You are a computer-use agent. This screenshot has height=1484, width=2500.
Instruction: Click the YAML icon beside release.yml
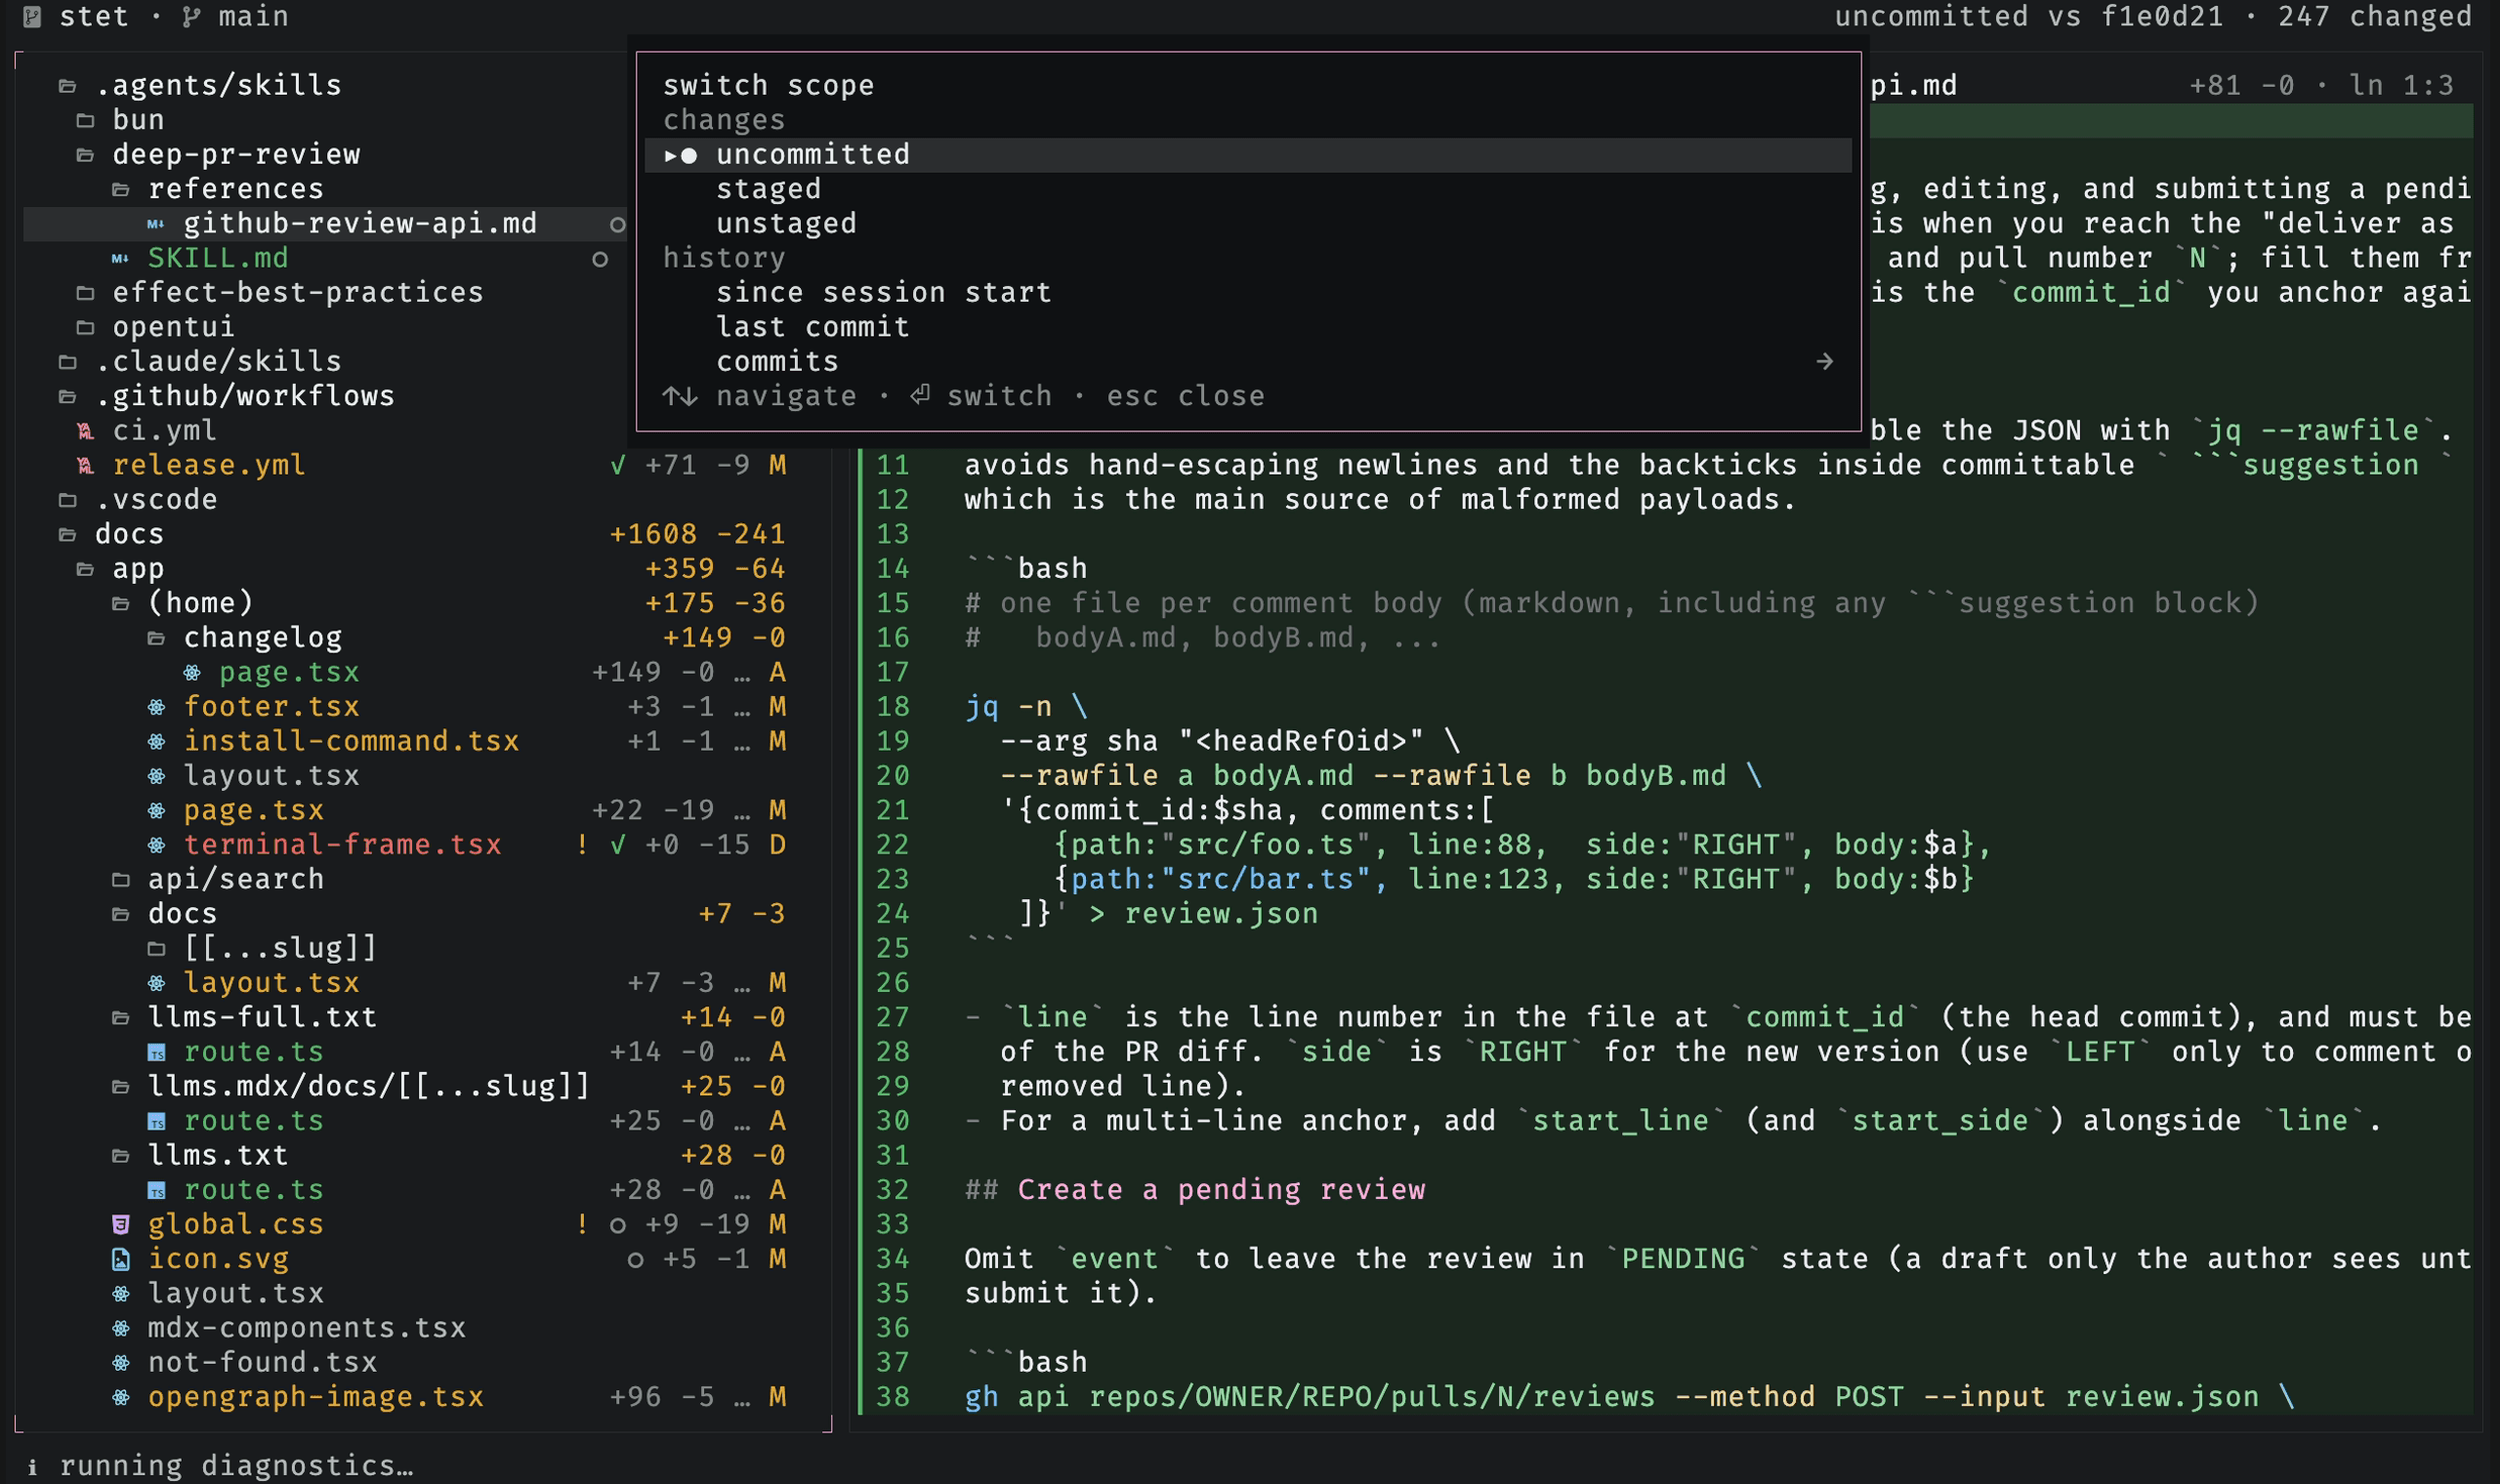point(85,466)
